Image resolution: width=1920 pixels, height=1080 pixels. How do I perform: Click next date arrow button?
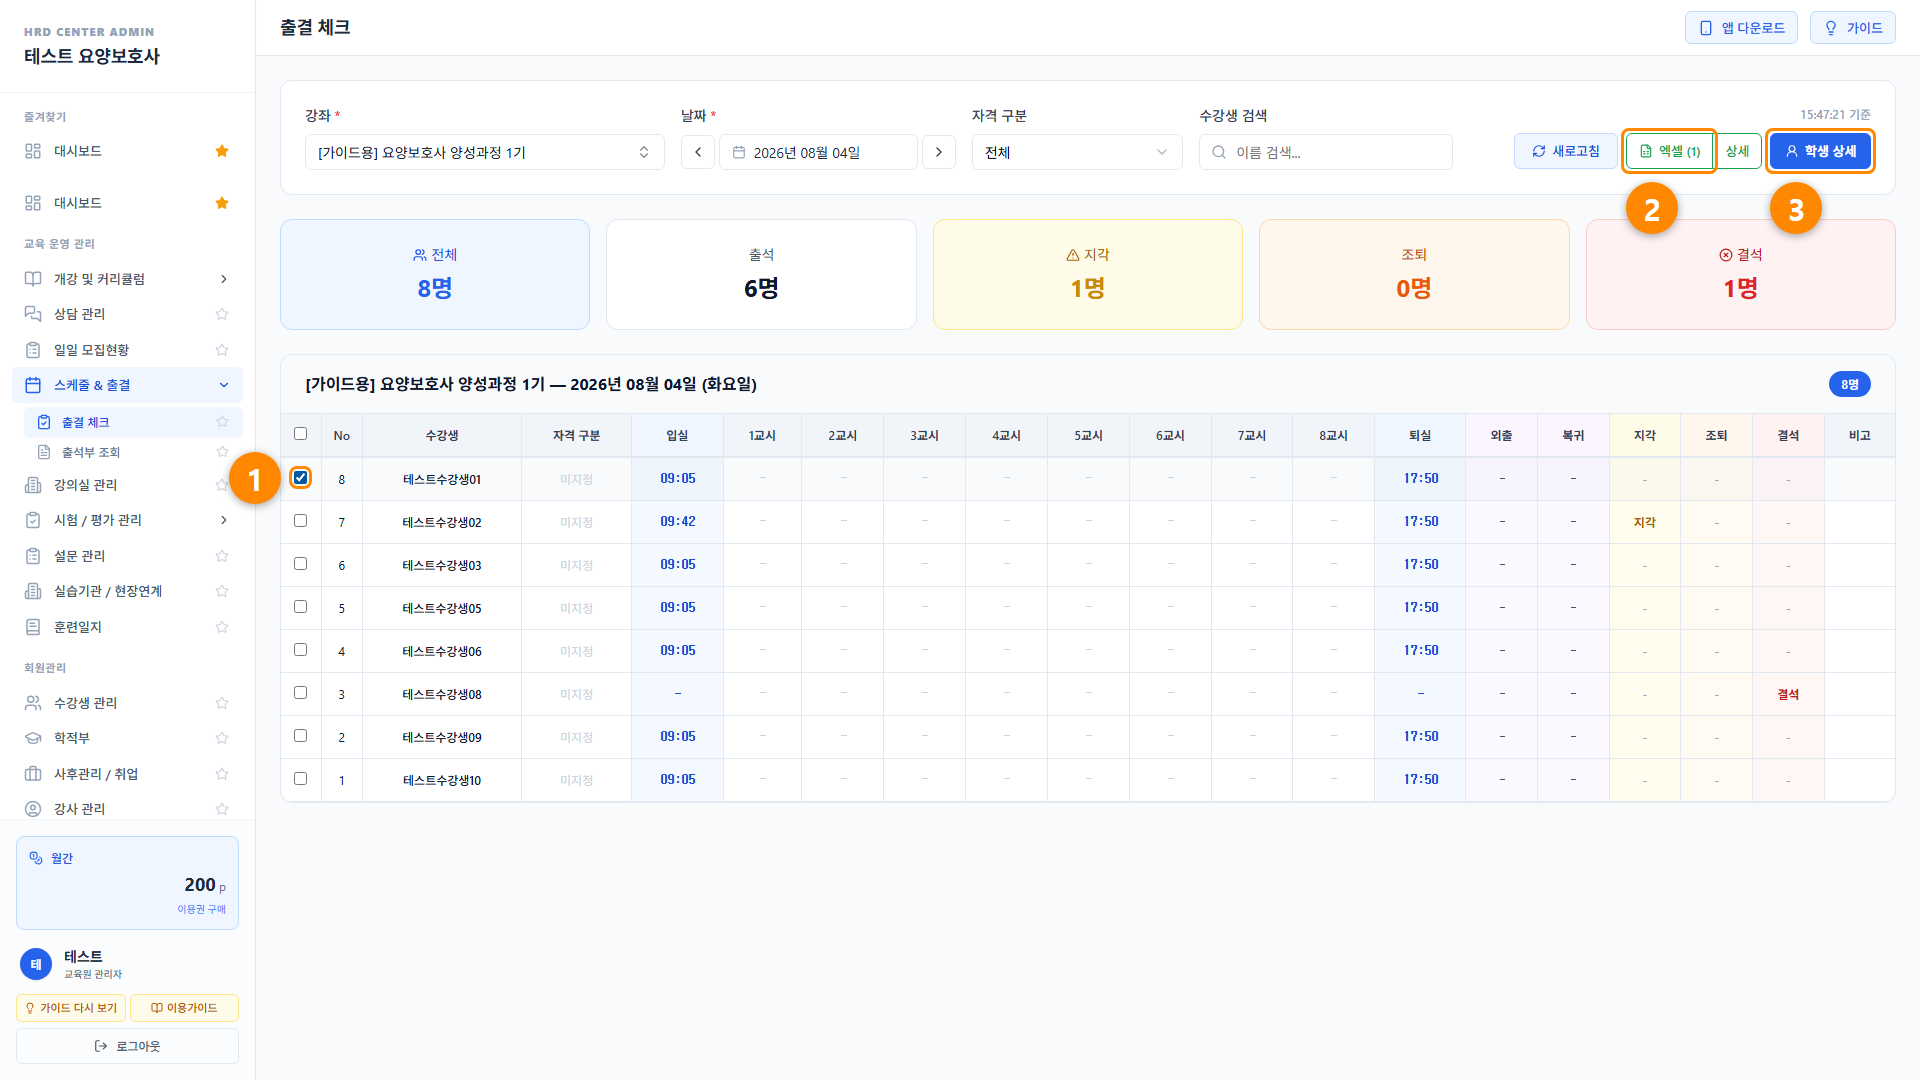[x=938, y=152]
